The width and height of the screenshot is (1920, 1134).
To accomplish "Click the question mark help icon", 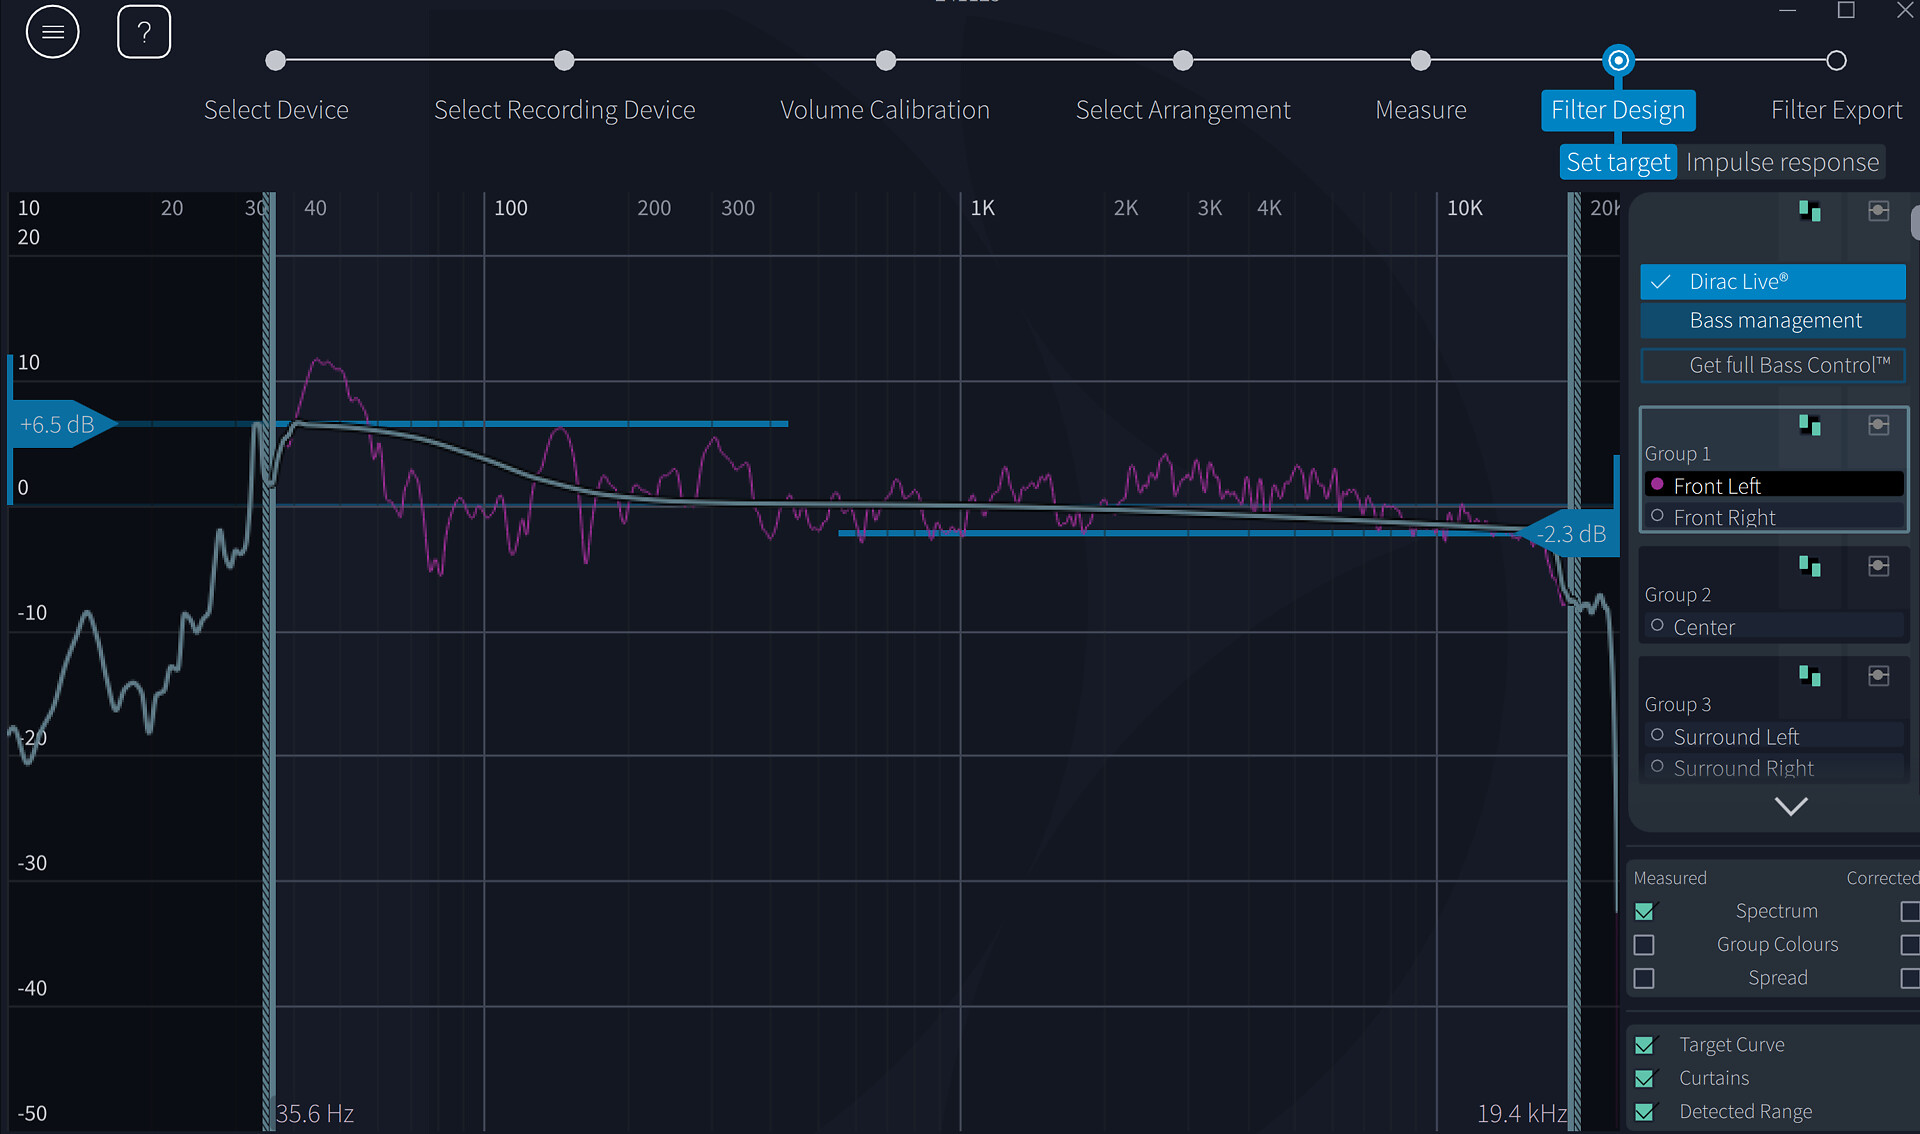I will pos(144,32).
